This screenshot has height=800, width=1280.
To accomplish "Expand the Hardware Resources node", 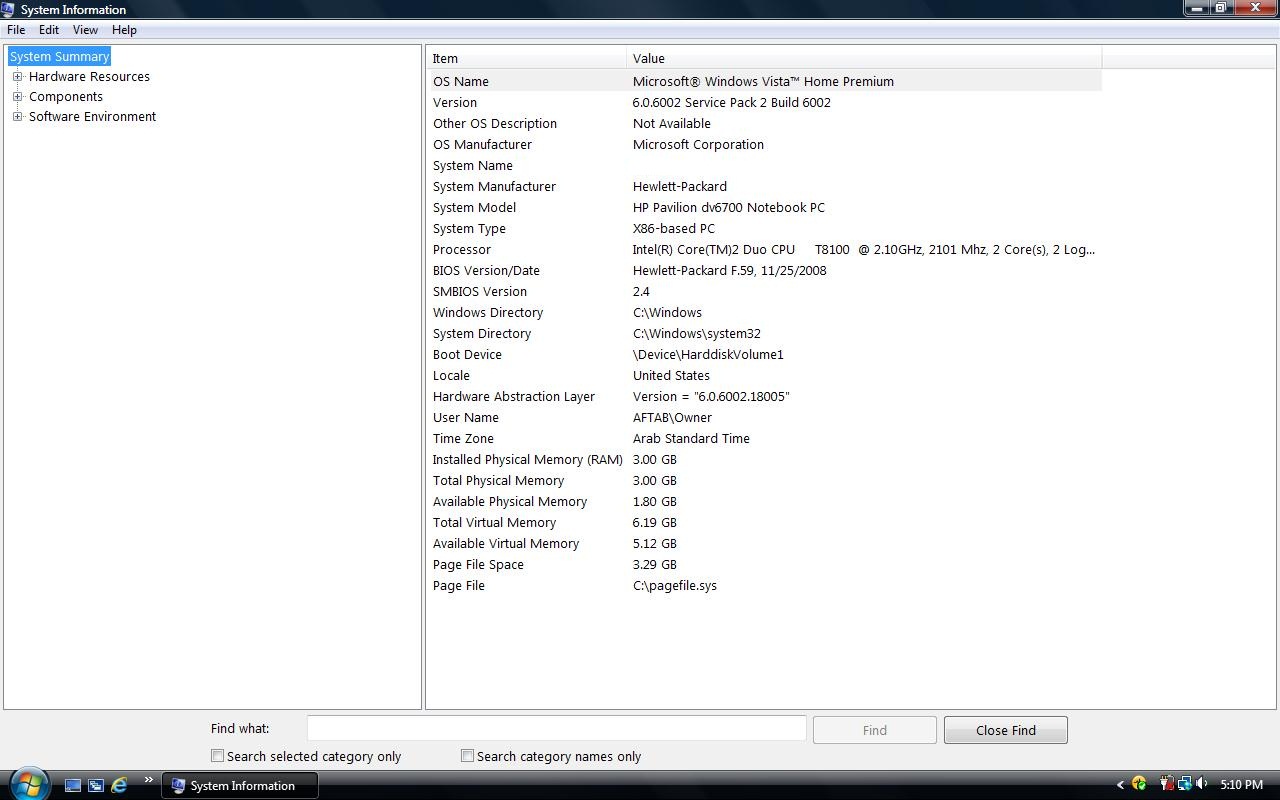I will (17, 76).
